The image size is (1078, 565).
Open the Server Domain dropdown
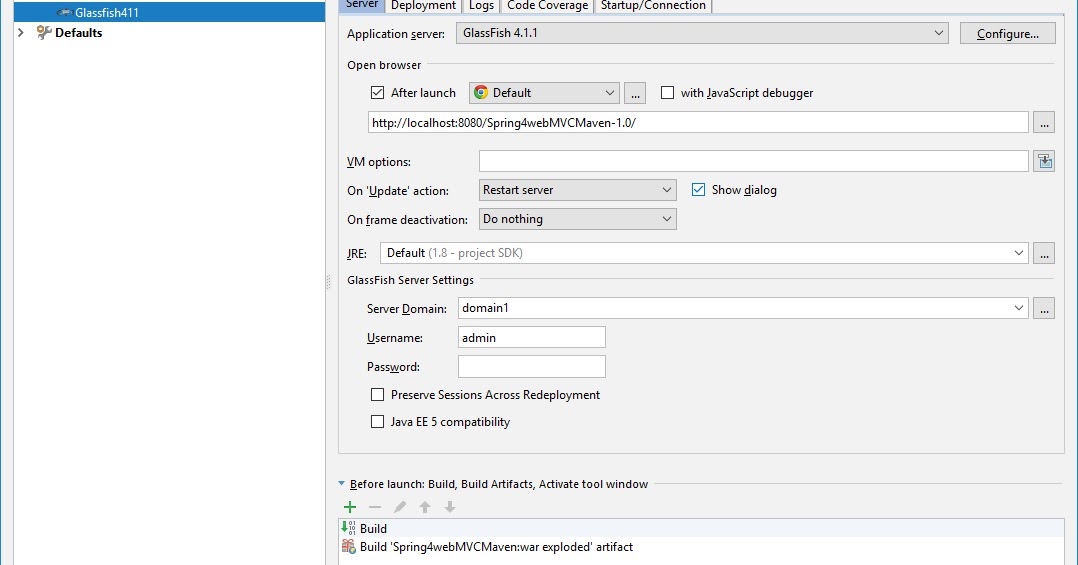743,308
